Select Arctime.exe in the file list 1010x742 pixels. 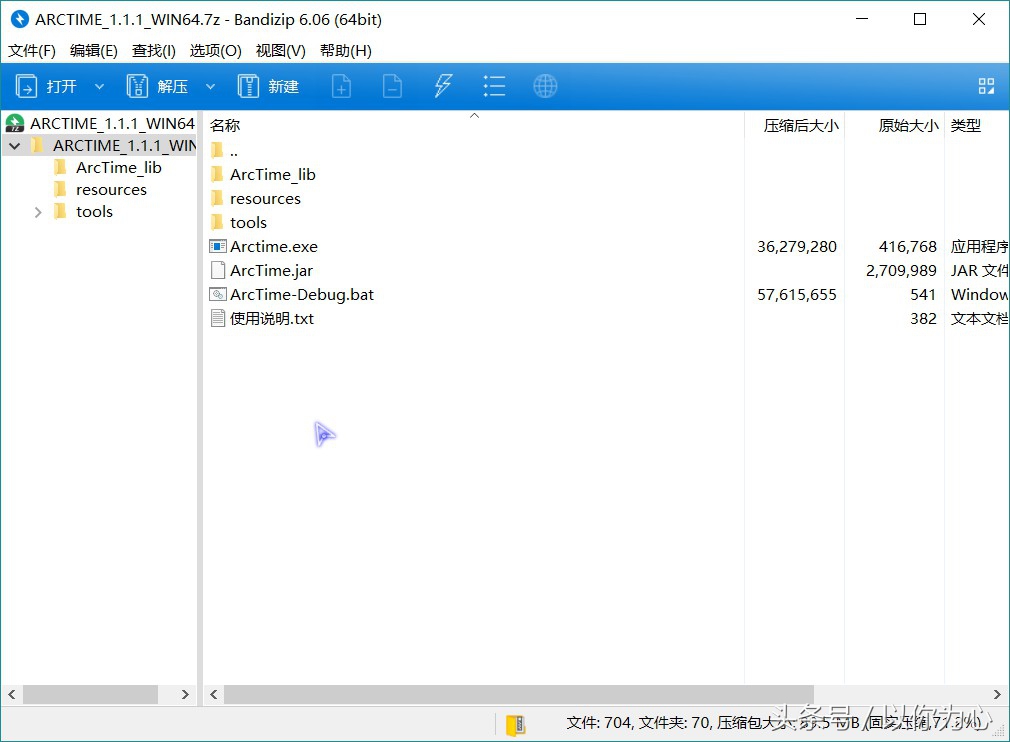click(273, 246)
